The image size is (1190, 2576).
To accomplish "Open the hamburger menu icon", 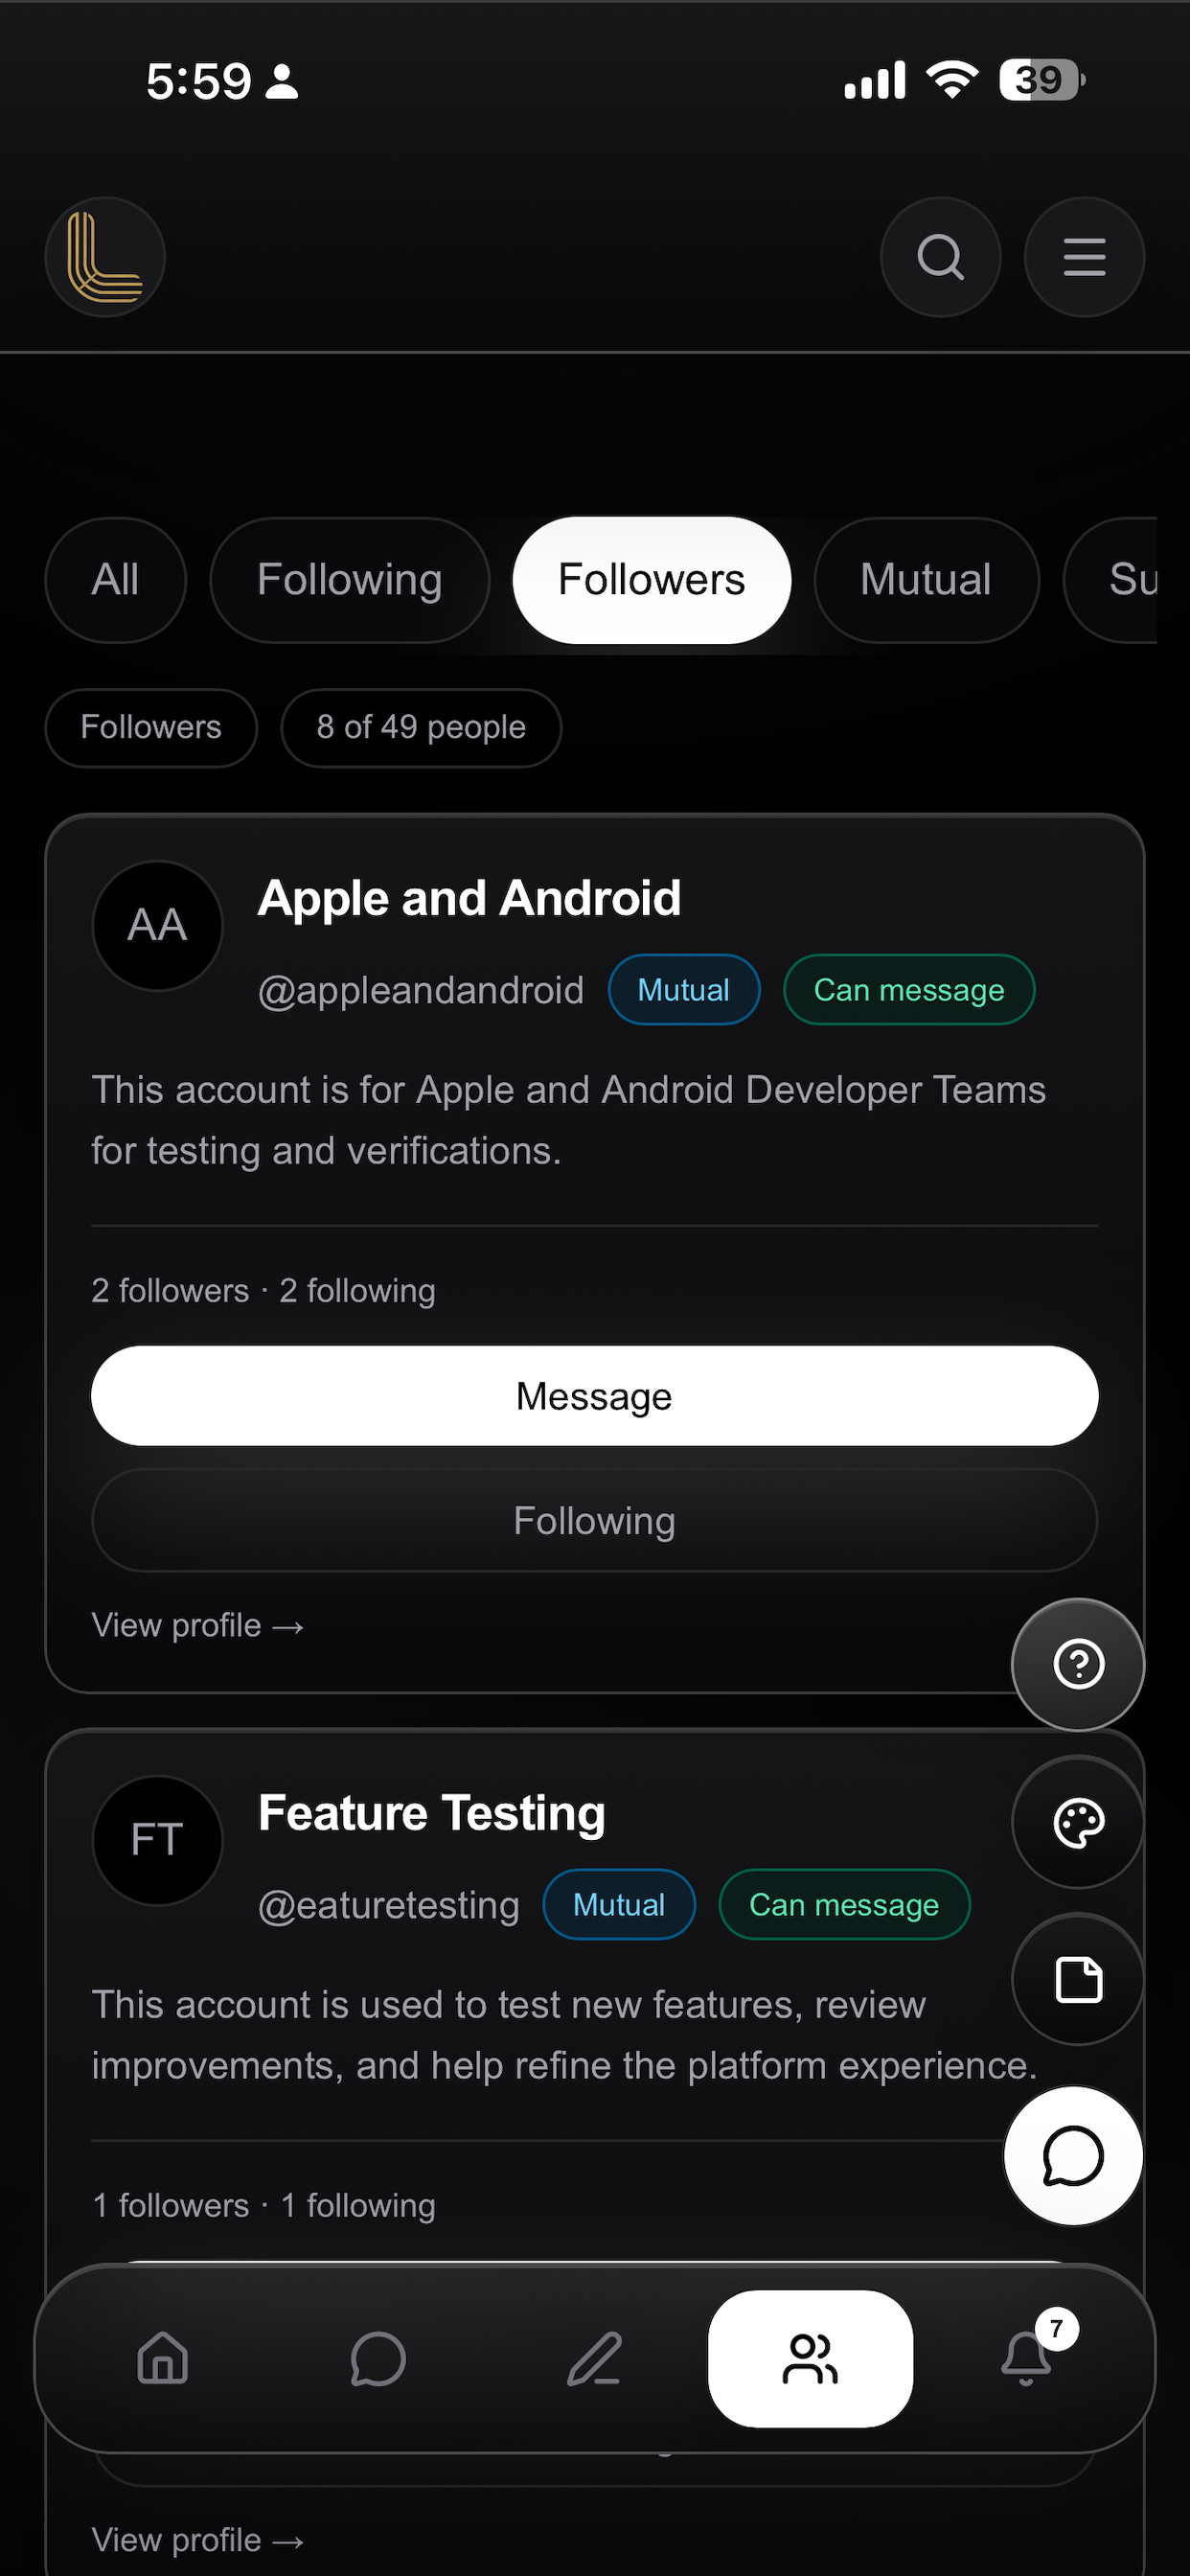I will tap(1084, 257).
